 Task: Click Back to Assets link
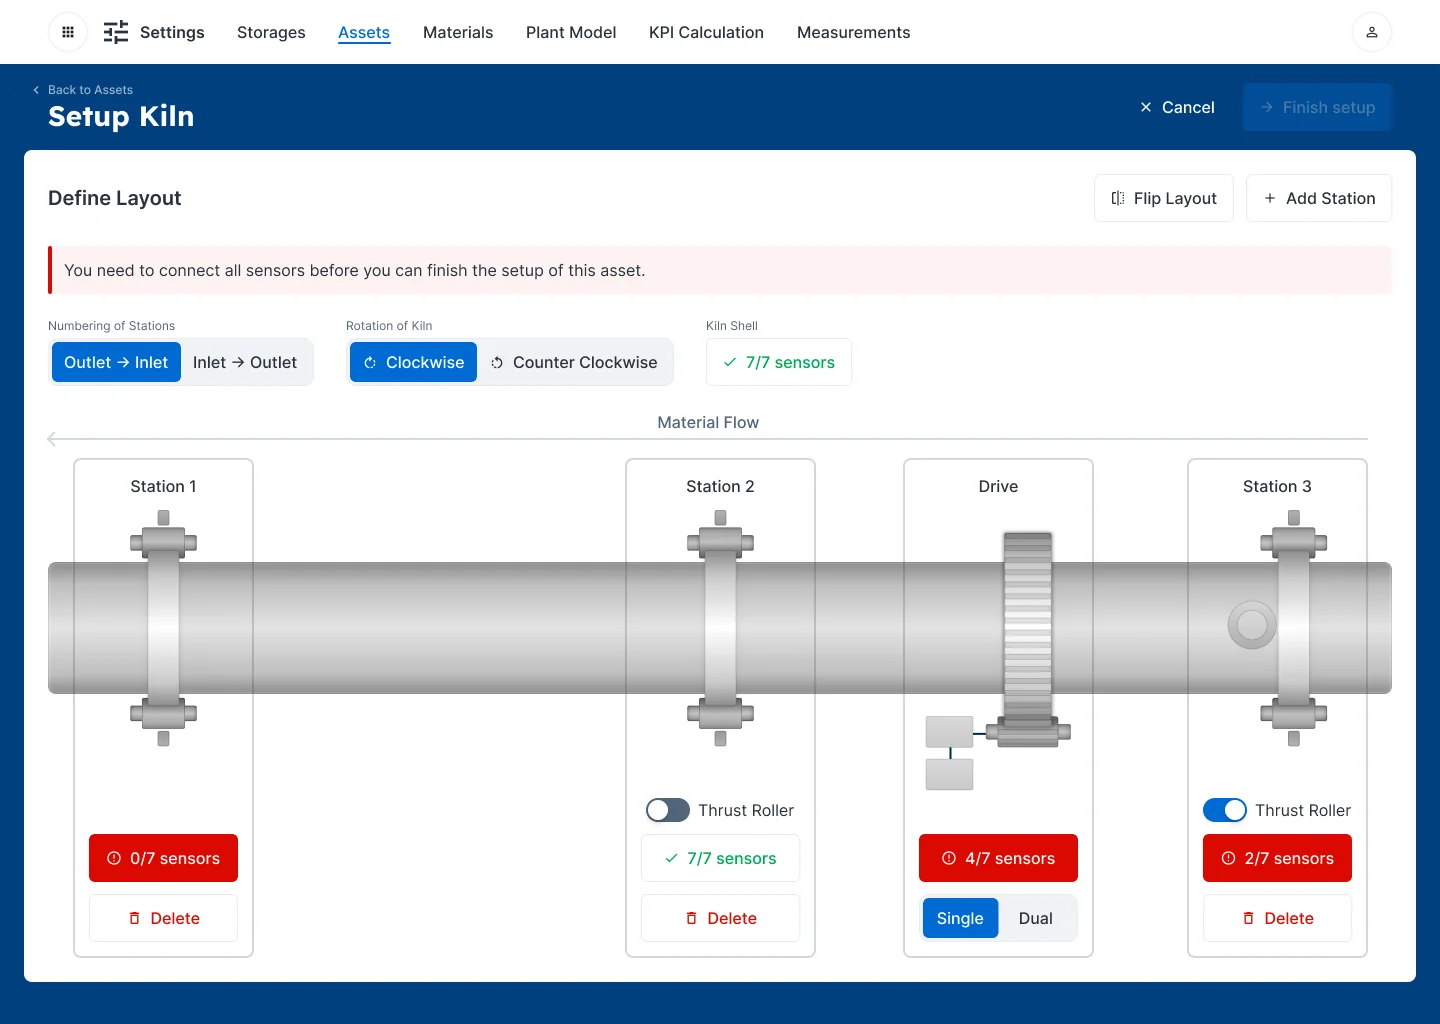(x=90, y=90)
